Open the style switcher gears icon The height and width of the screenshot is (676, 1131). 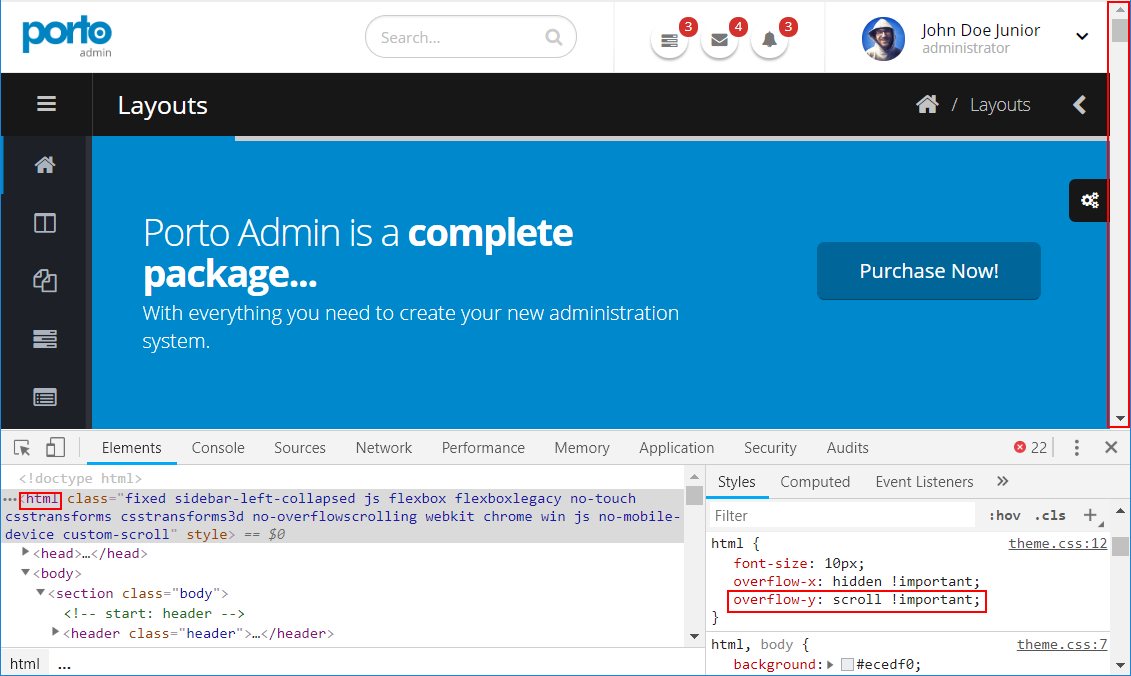click(1089, 200)
